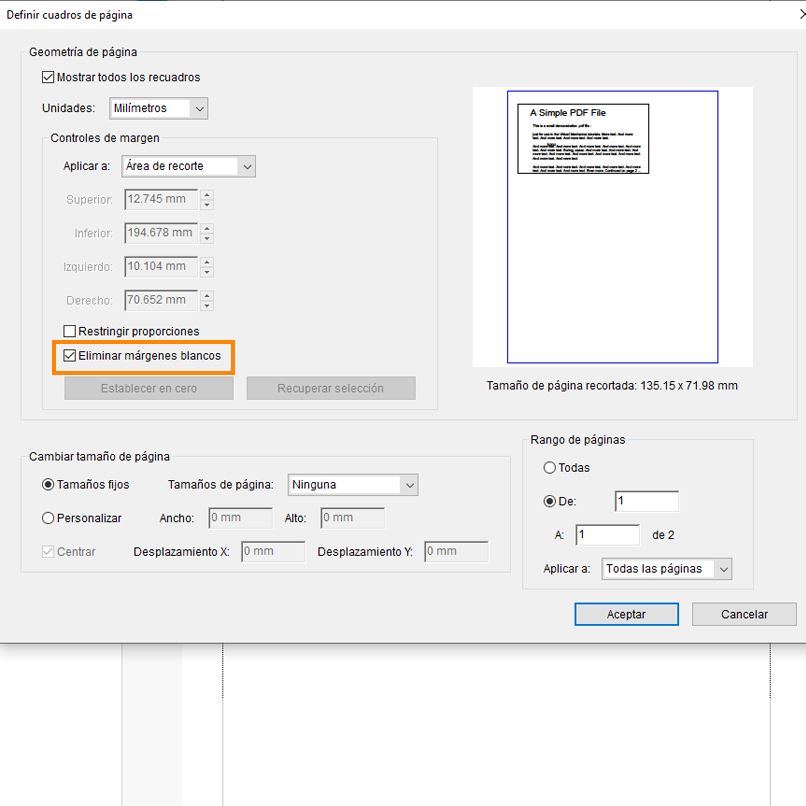Click inside the "A" page number field
The width and height of the screenshot is (806, 806).
(606, 535)
